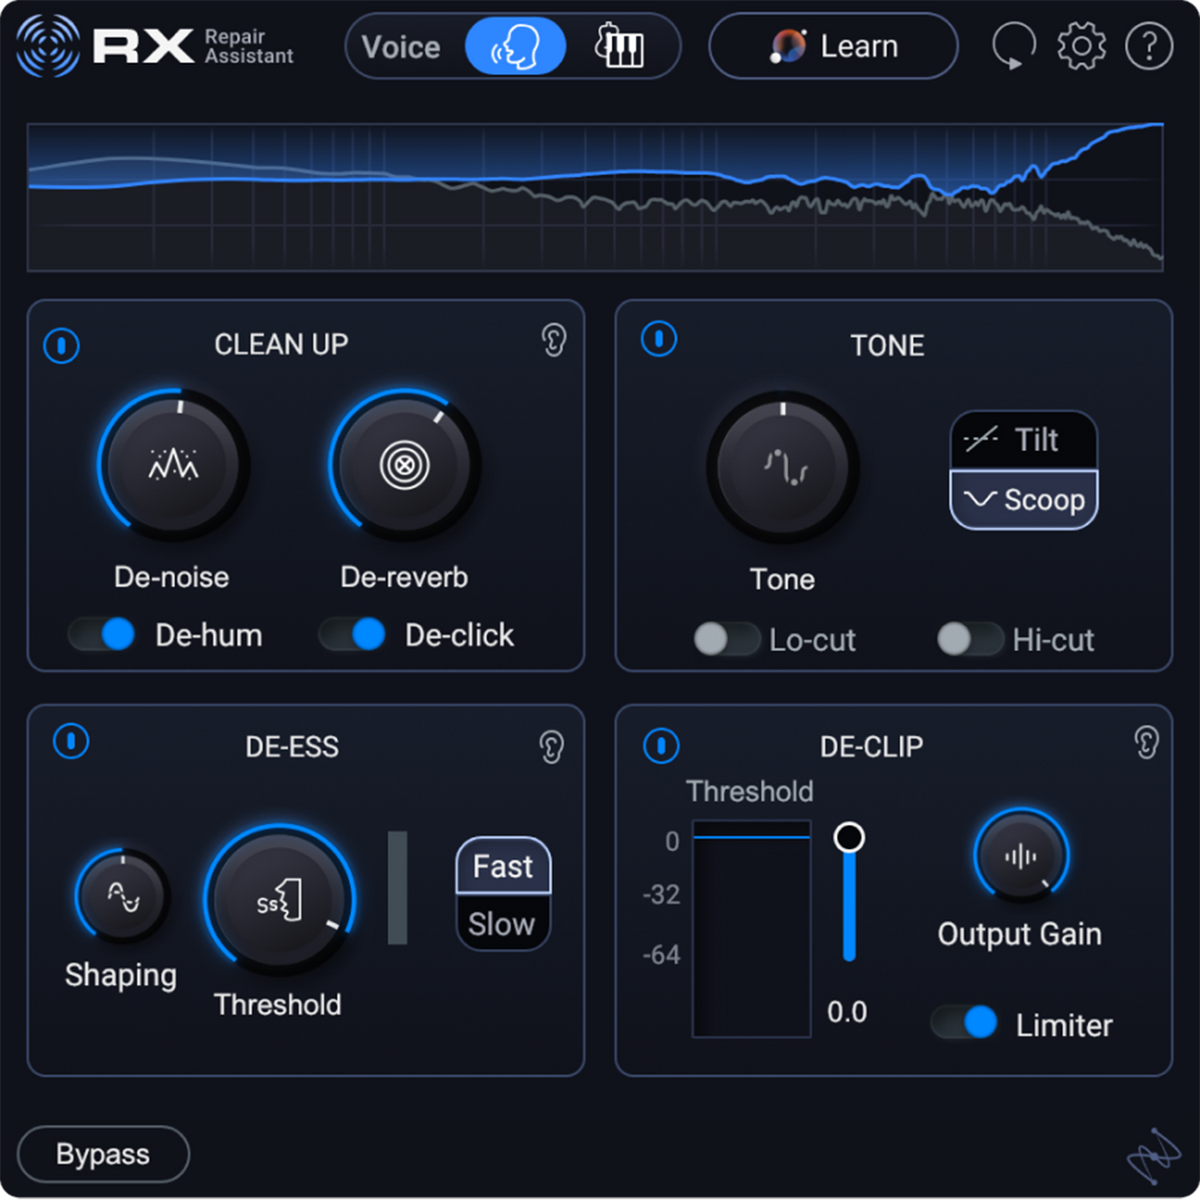The height and width of the screenshot is (1200, 1200).
Task: Click the -32 scale marking
Action: point(661,894)
